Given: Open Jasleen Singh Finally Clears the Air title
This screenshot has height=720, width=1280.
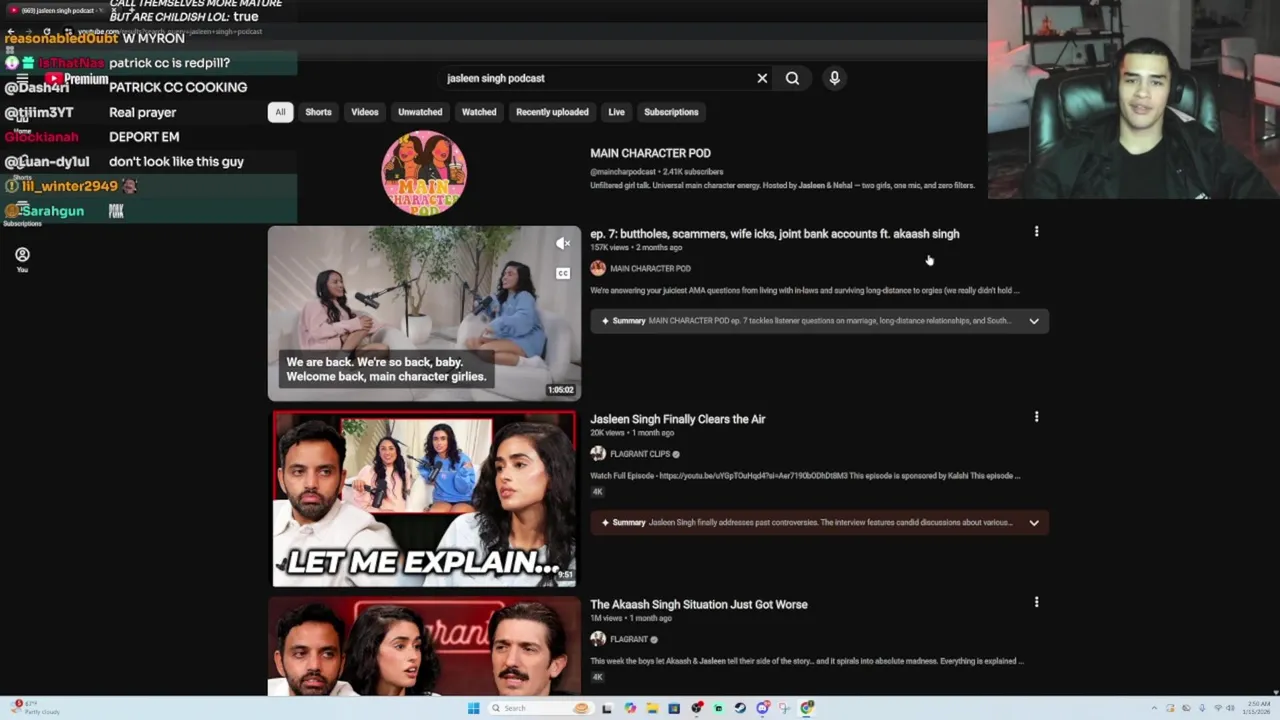Looking at the screenshot, I should (677, 419).
